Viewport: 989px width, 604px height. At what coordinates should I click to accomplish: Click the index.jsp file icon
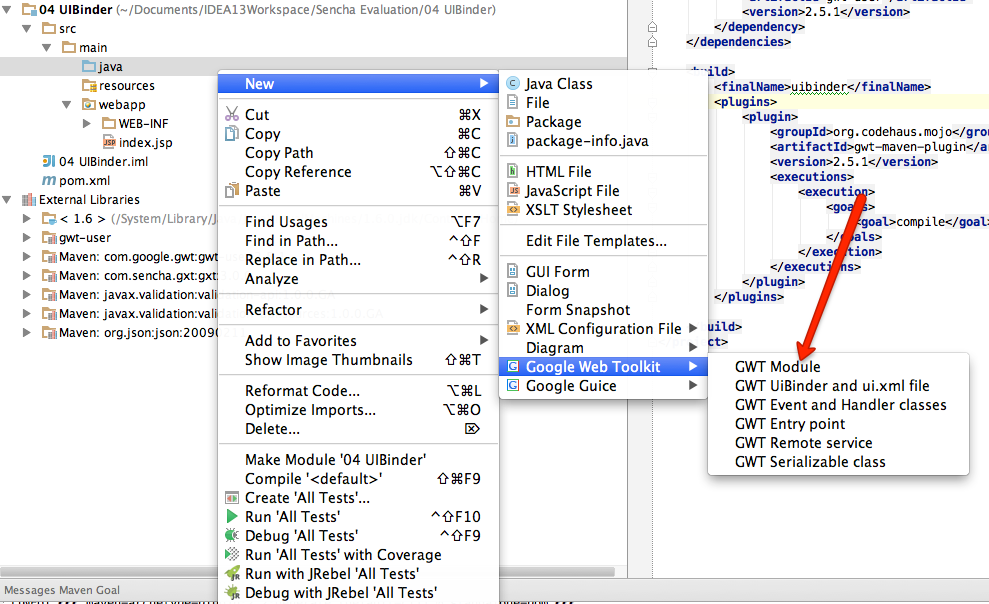click(x=109, y=142)
